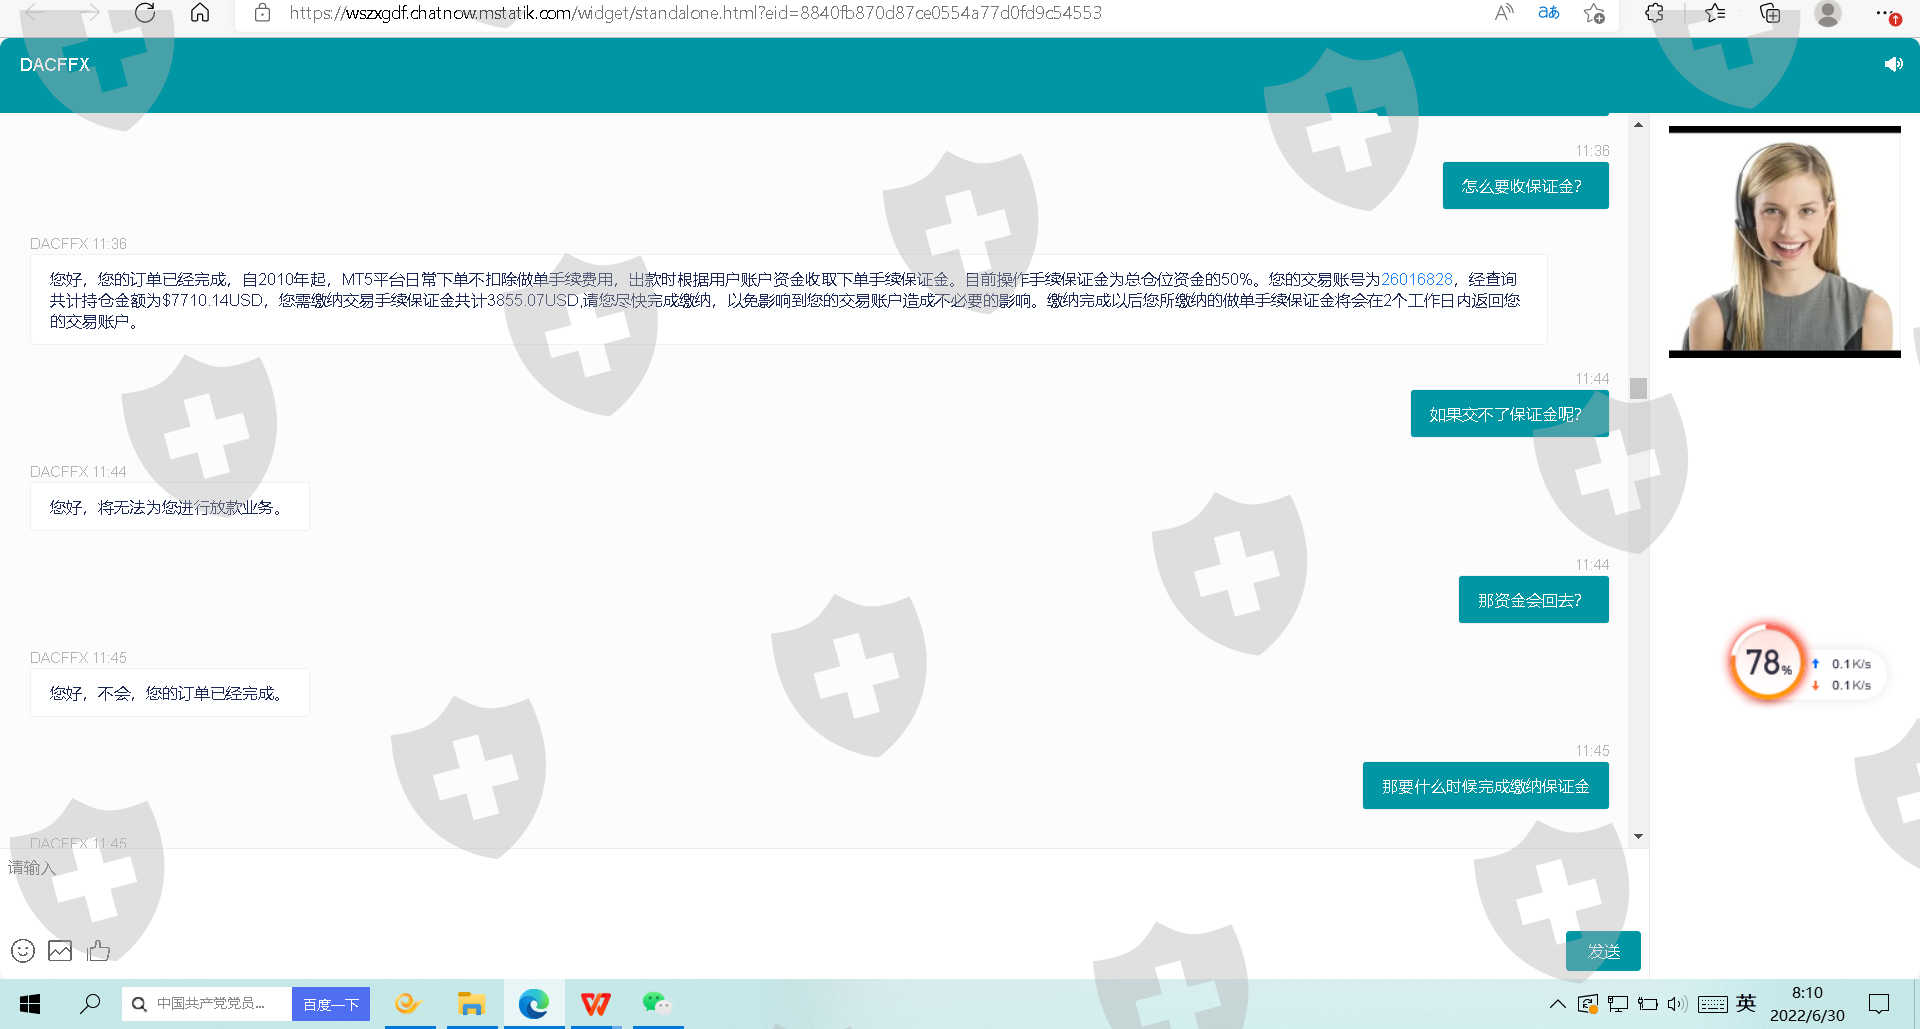
Task: Switch input language indicator 英
Action: click(x=1746, y=1003)
